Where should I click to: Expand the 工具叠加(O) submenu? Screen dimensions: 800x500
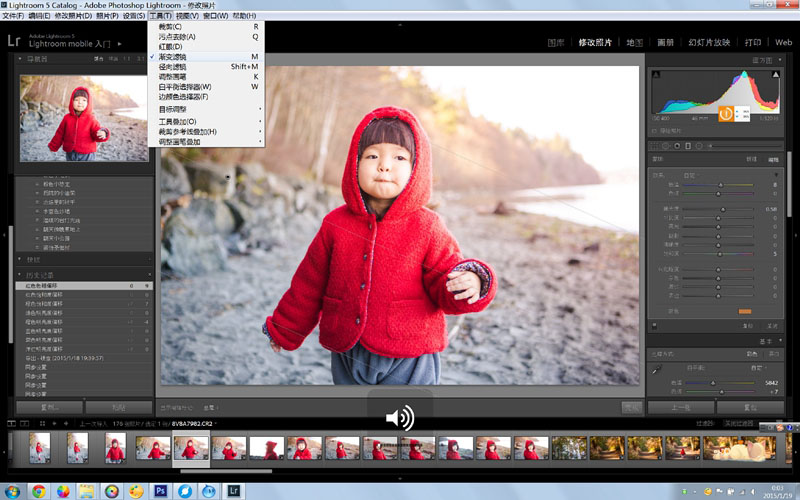(x=206, y=121)
